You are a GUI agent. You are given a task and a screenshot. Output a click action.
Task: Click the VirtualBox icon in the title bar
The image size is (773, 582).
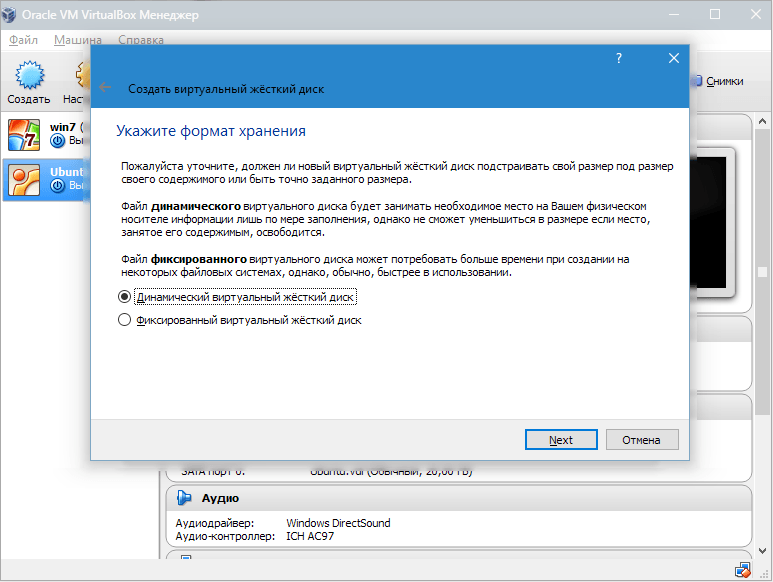[14, 14]
